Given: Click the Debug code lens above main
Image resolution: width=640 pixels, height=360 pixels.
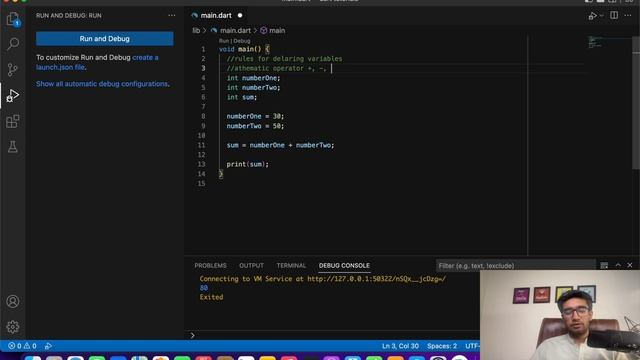Looking at the screenshot, I should click(242, 41).
